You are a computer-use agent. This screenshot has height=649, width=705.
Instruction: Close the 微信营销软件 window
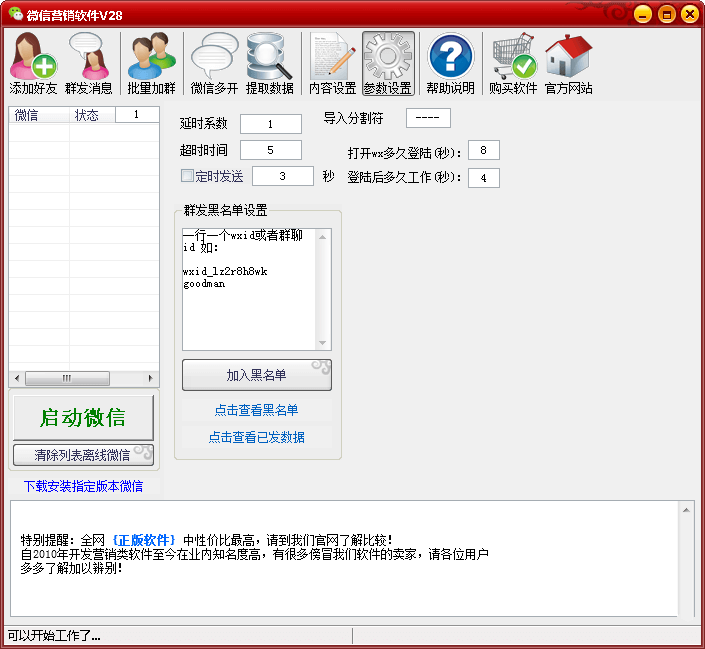(x=690, y=14)
